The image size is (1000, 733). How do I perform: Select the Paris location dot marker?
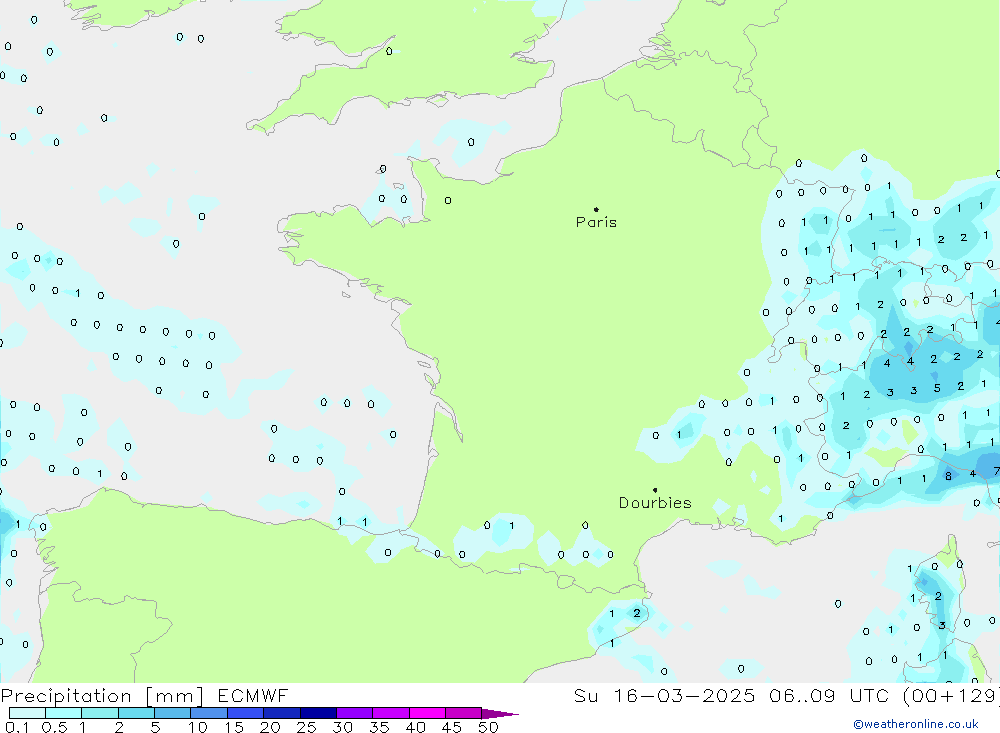(596, 209)
